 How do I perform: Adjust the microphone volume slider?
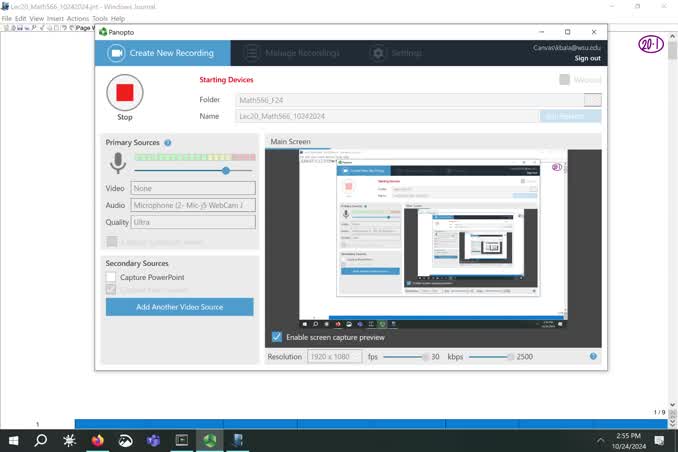(225, 170)
